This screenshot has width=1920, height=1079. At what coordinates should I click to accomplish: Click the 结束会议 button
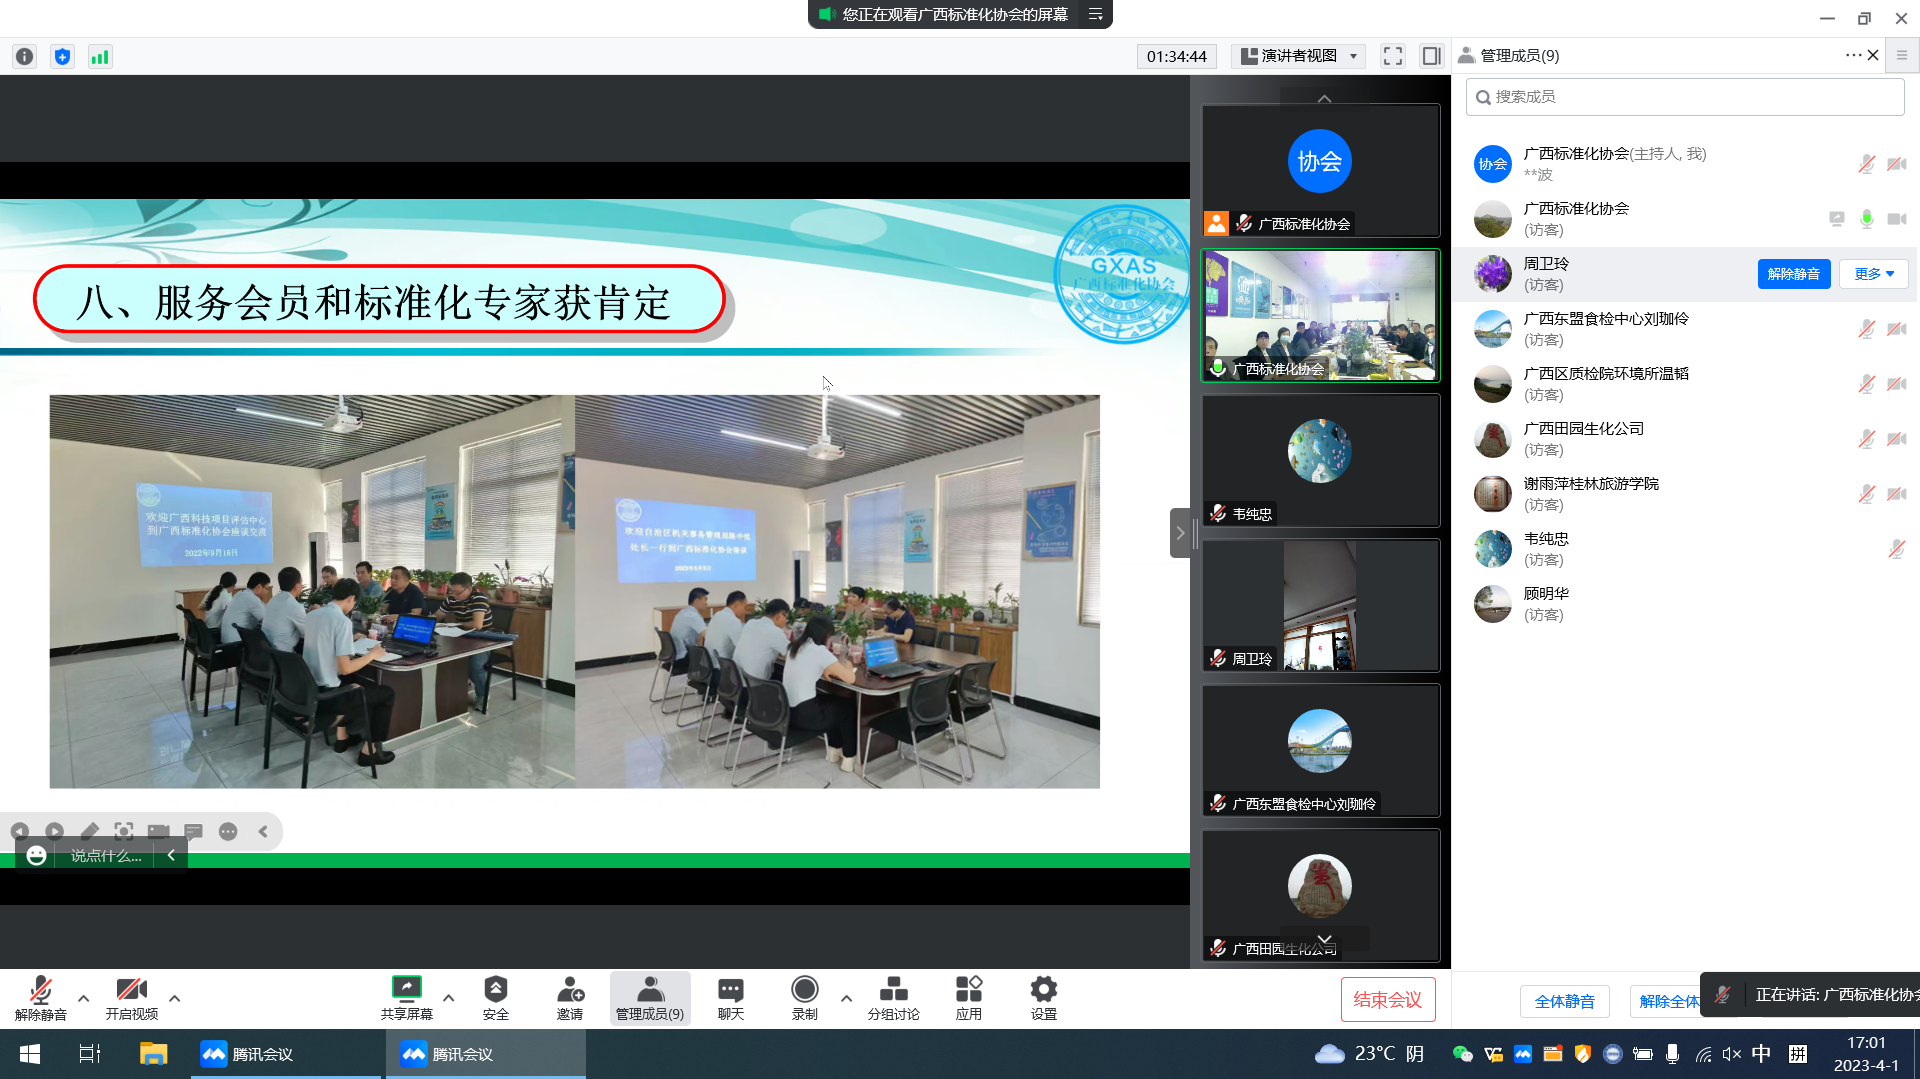(x=1388, y=1000)
